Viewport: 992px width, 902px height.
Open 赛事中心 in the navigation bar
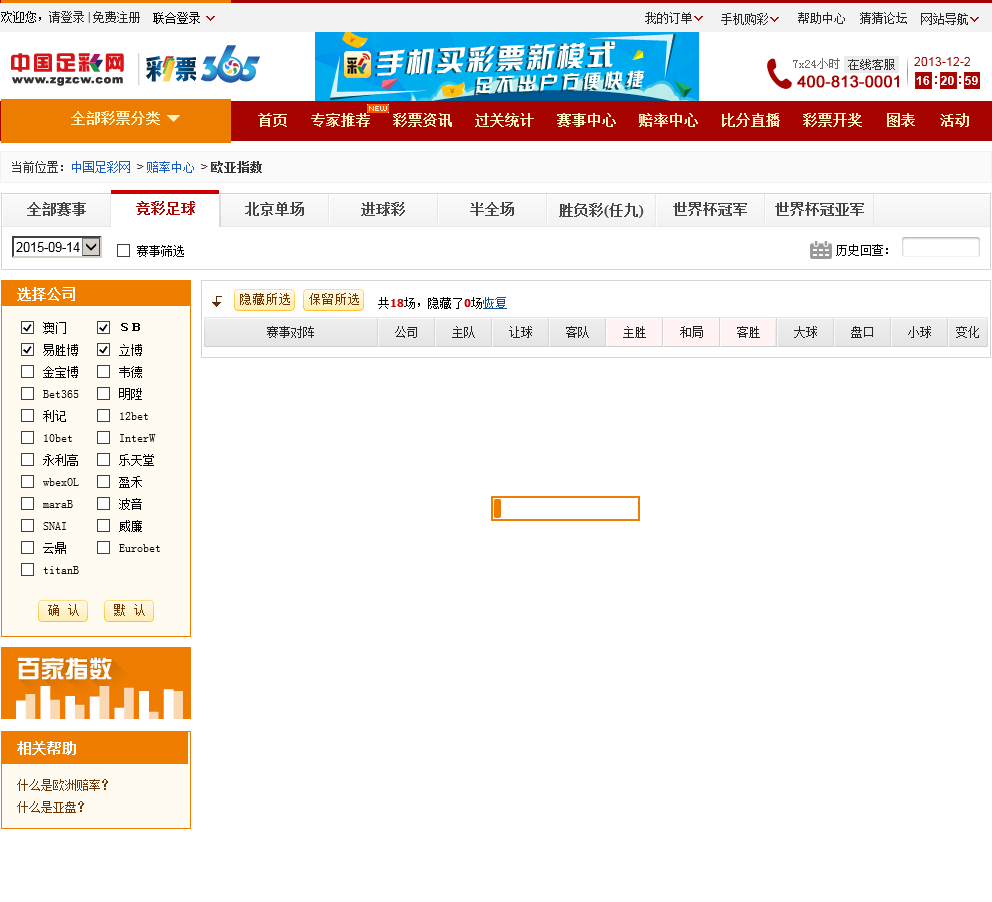[586, 120]
